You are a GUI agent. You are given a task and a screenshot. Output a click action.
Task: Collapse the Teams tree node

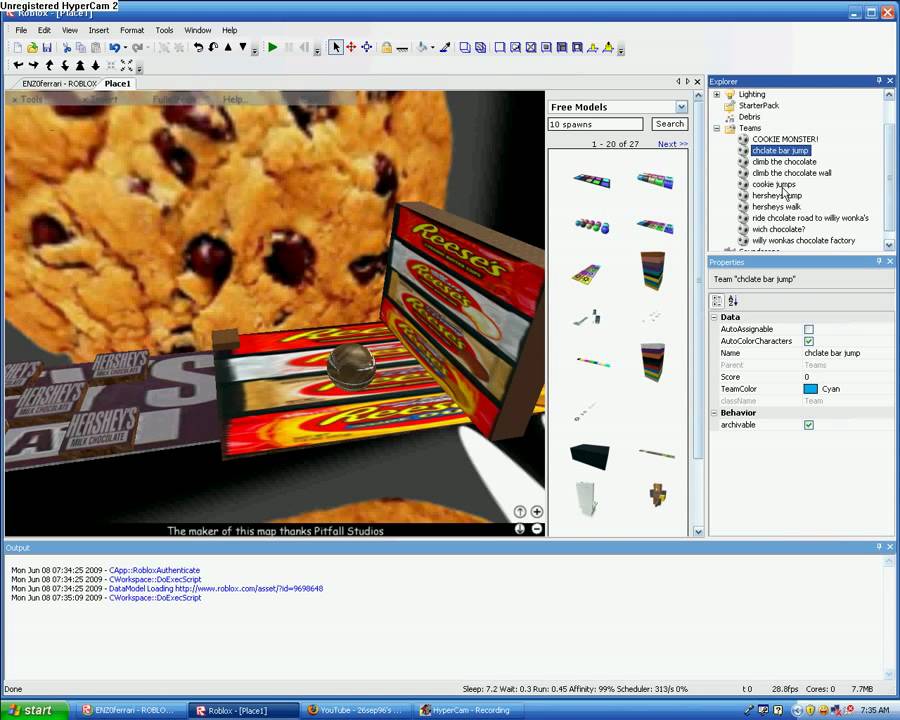716,128
